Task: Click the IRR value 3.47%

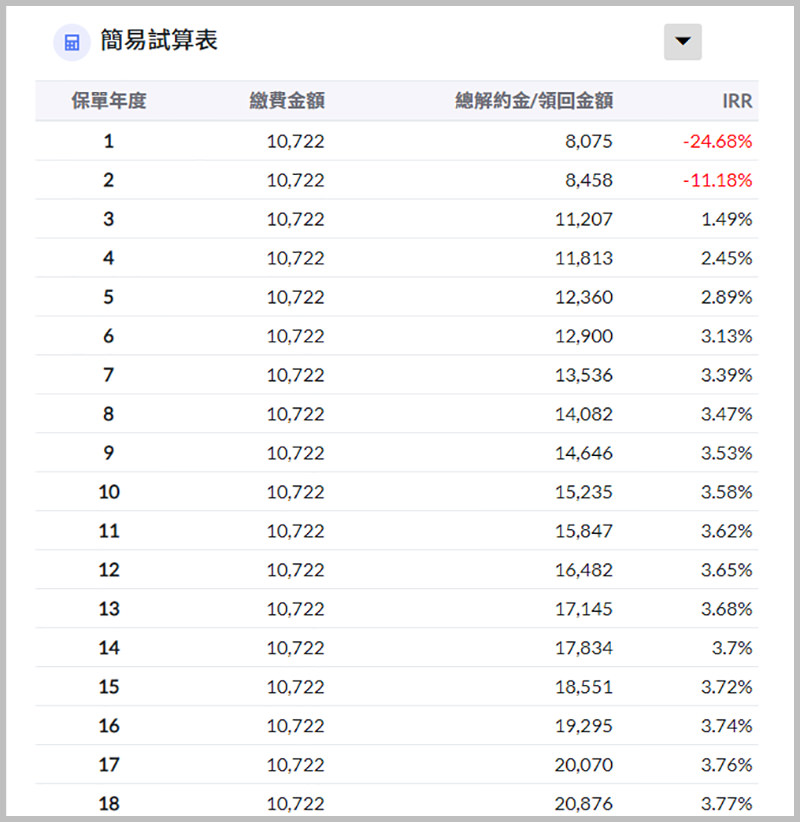Action: [727, 414]
